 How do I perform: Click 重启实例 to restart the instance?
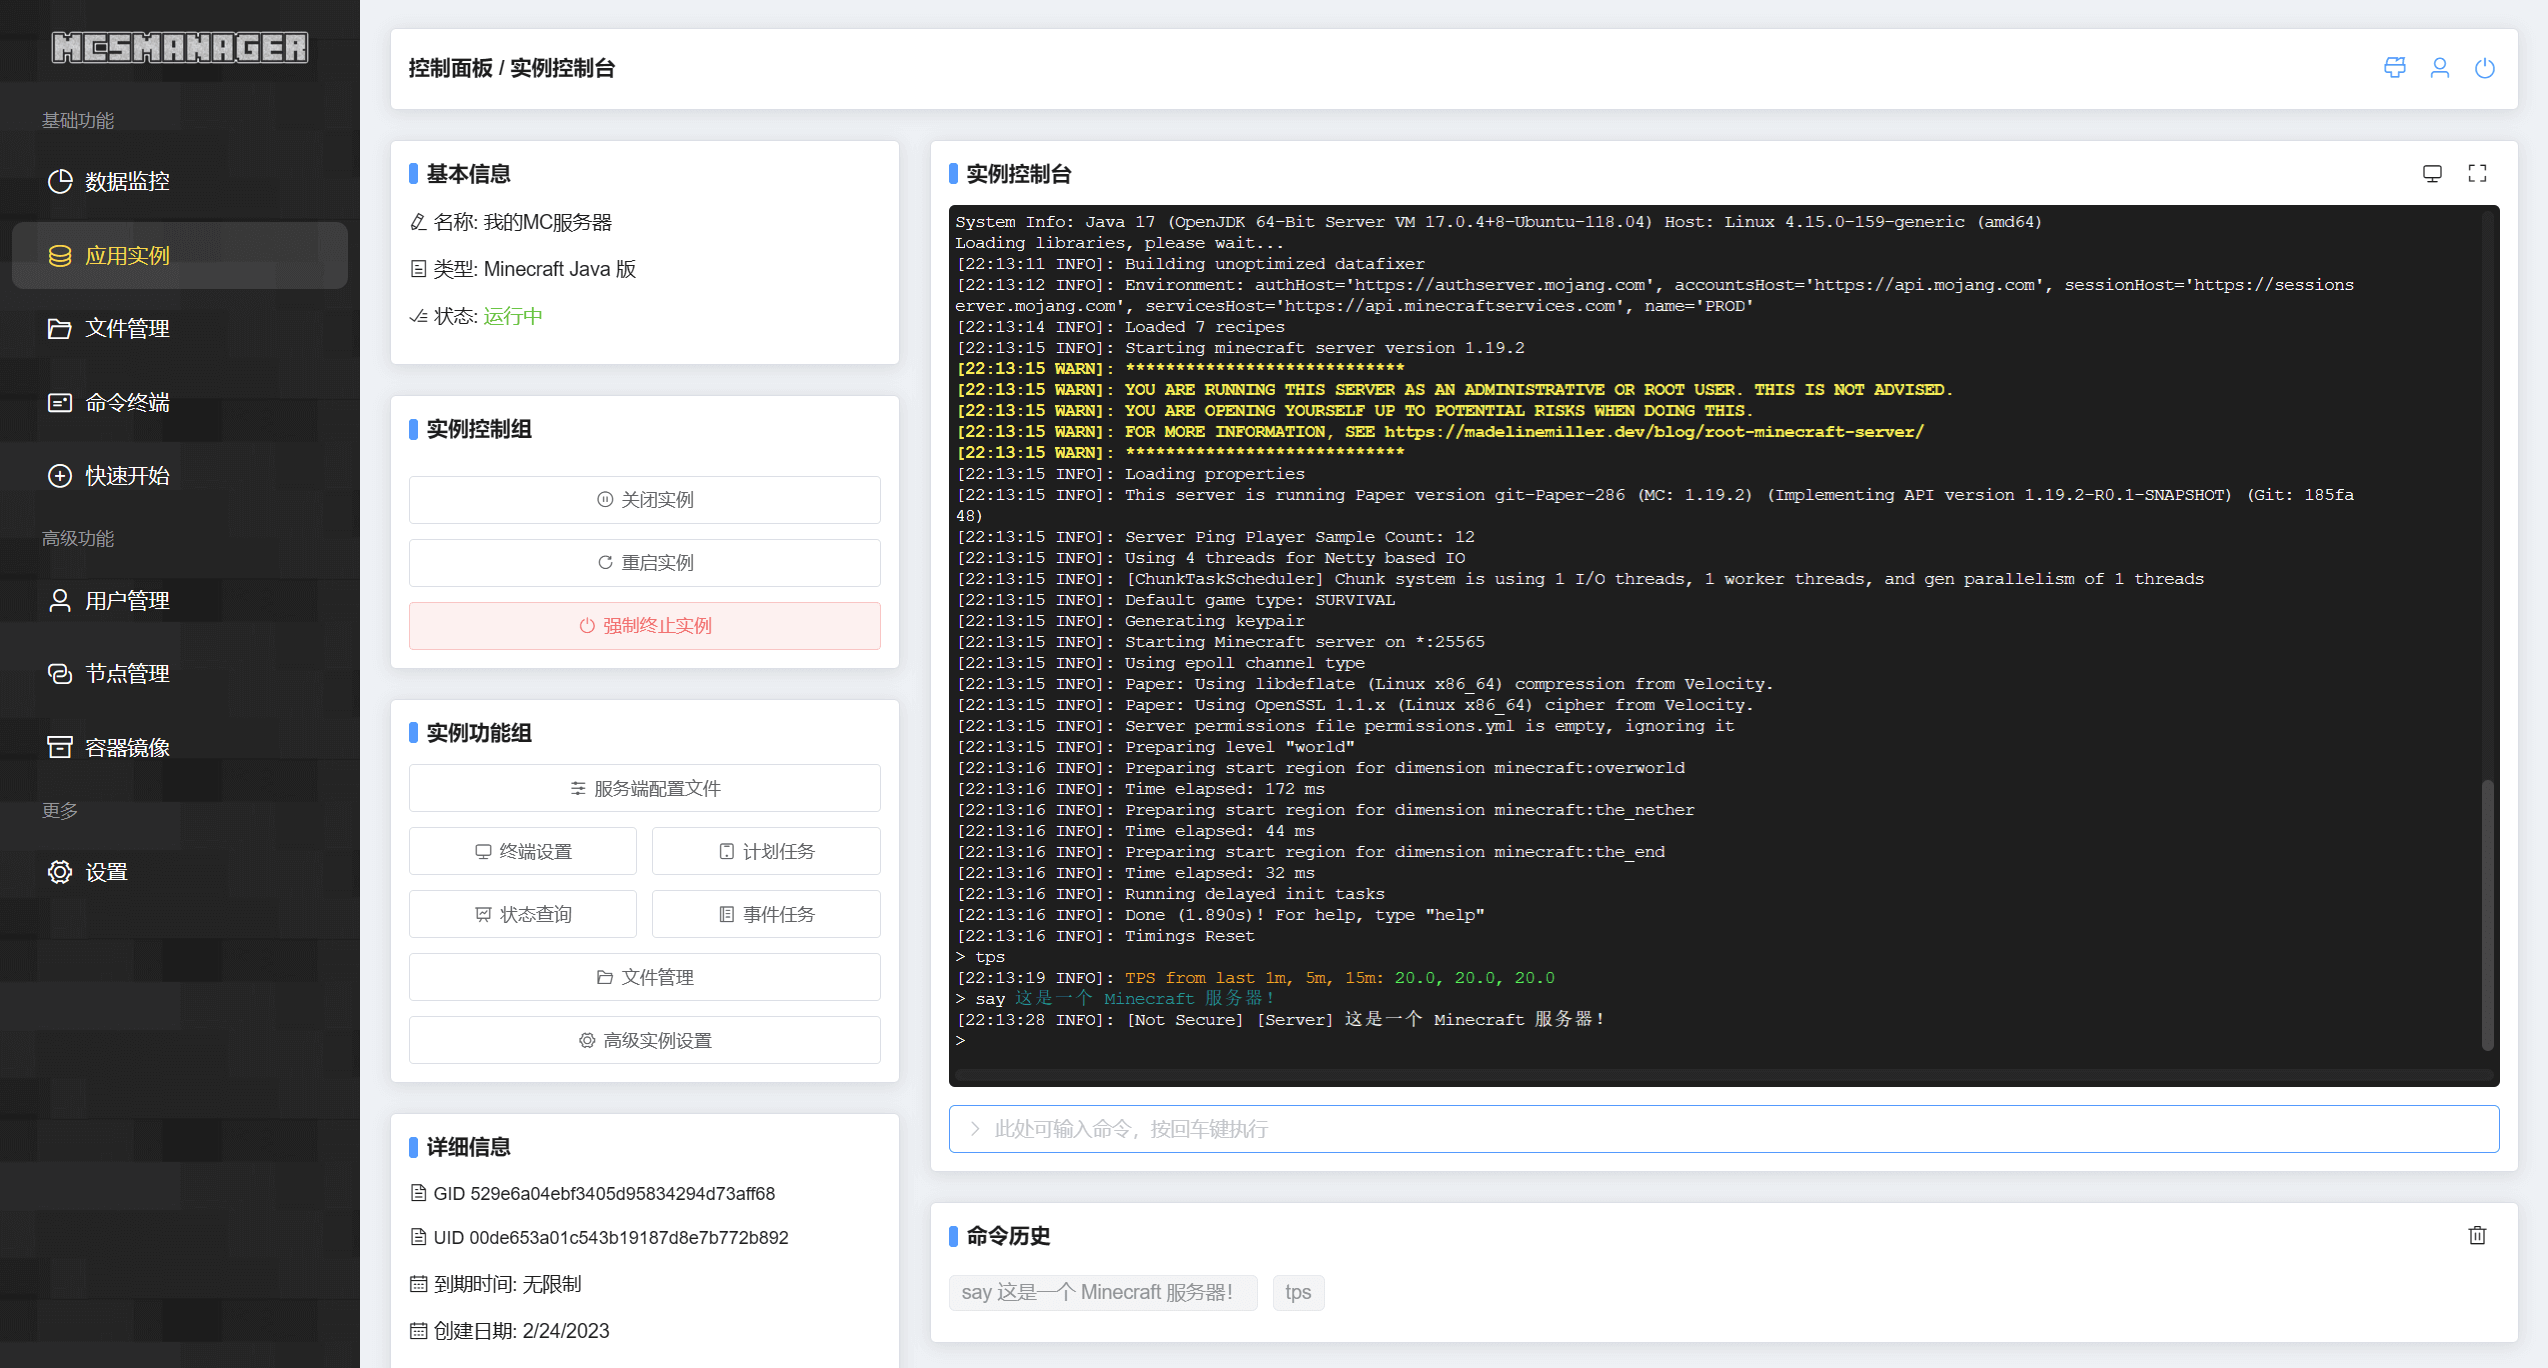click(x=644, y=562)
